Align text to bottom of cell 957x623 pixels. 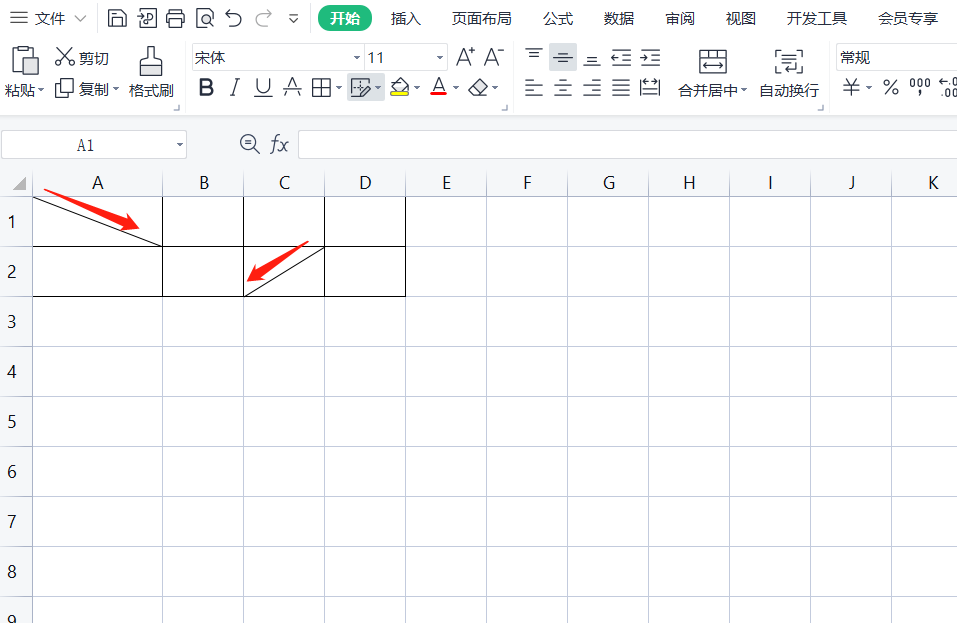[591, 59]
